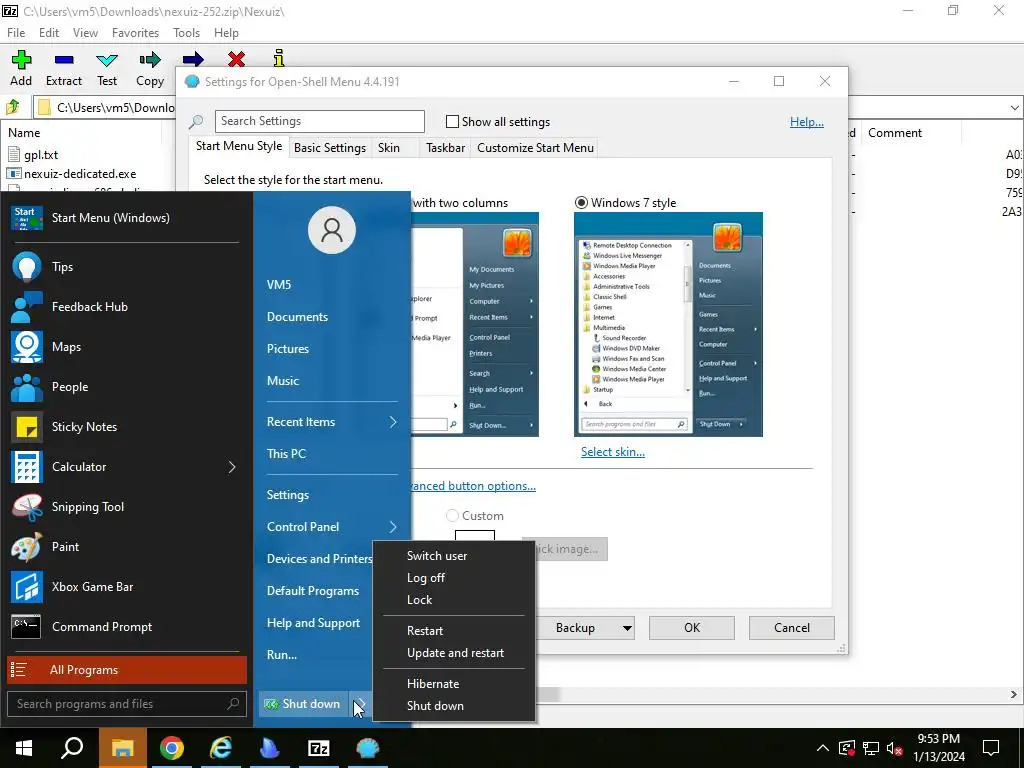
Task: Click the 7-Zip up folder icon
Action: tap(13, 106)
